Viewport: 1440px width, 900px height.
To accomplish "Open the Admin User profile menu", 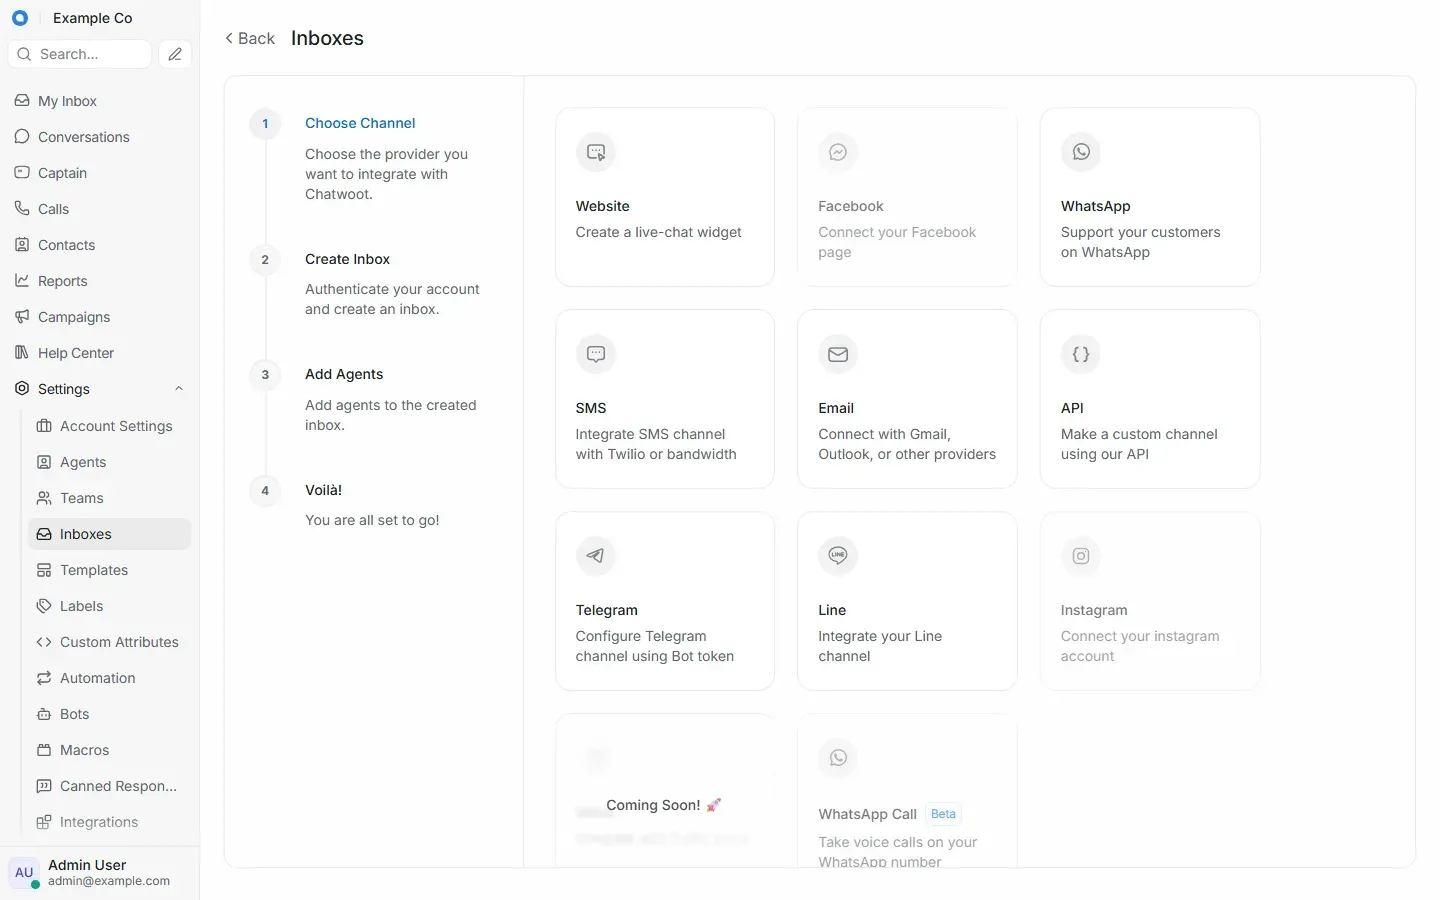I will click(100, 872).
